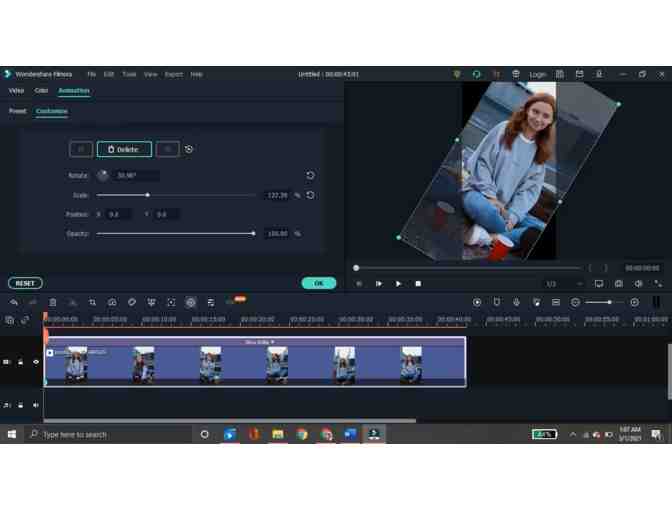Screen dimensions: 672x510
Task: Click the Undo arrow in timeline toolbar
Action: pyautogui.click(x=14, y=302)
